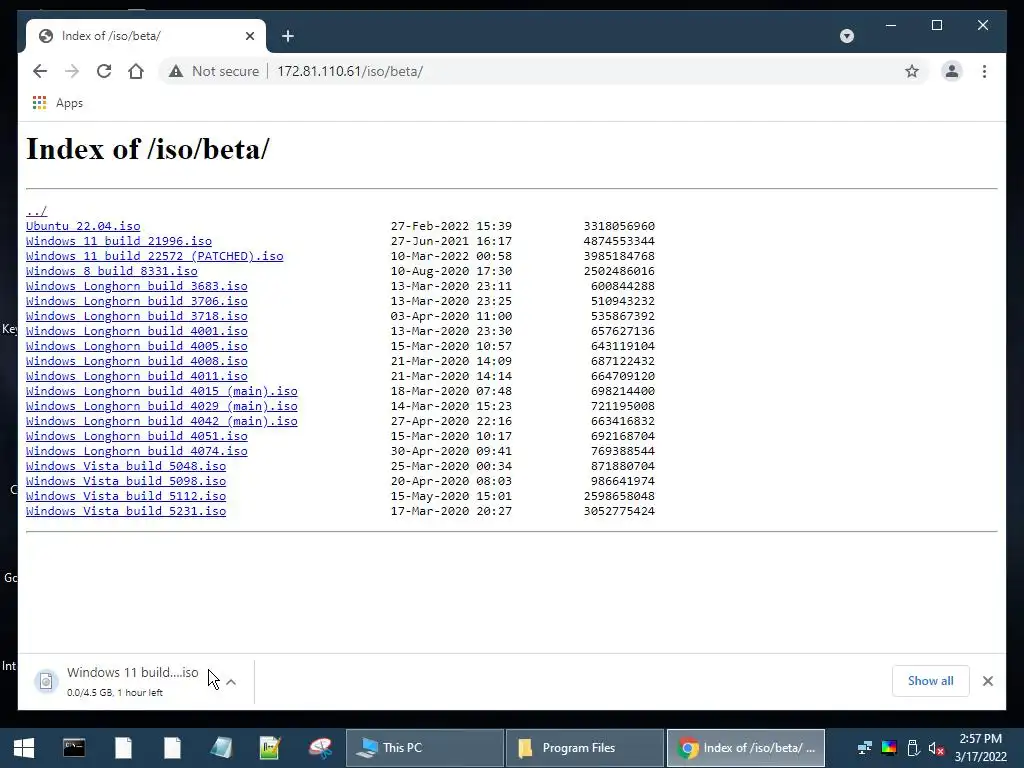The width and height of the screenshot is (1024, 768).
Task: Open the green notepad taskbar icon
Action: tap(270, 748)
